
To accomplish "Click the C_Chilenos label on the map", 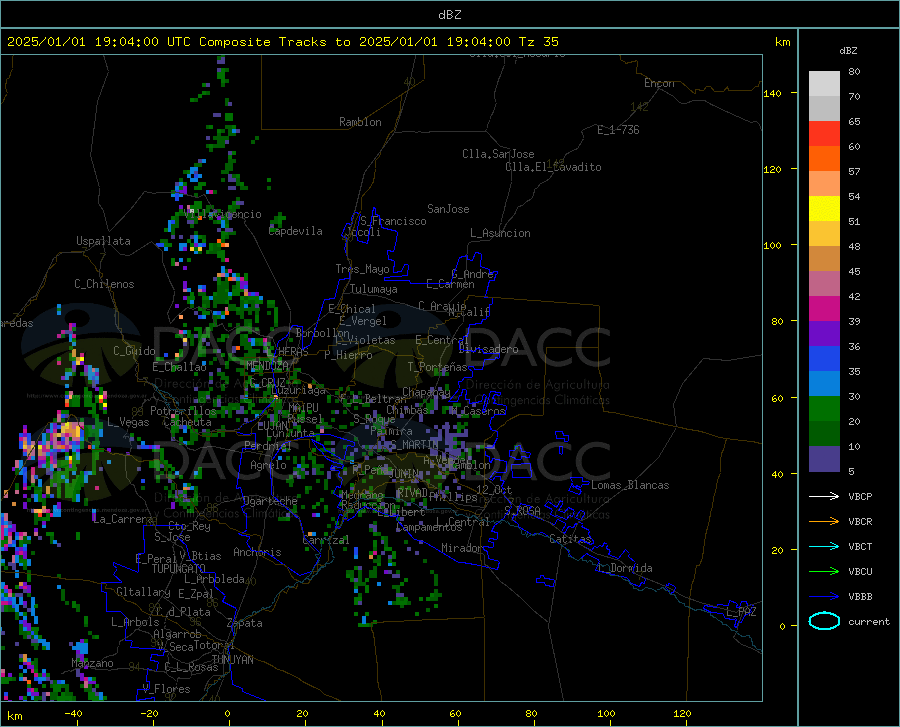I will [x=104, y=284].
